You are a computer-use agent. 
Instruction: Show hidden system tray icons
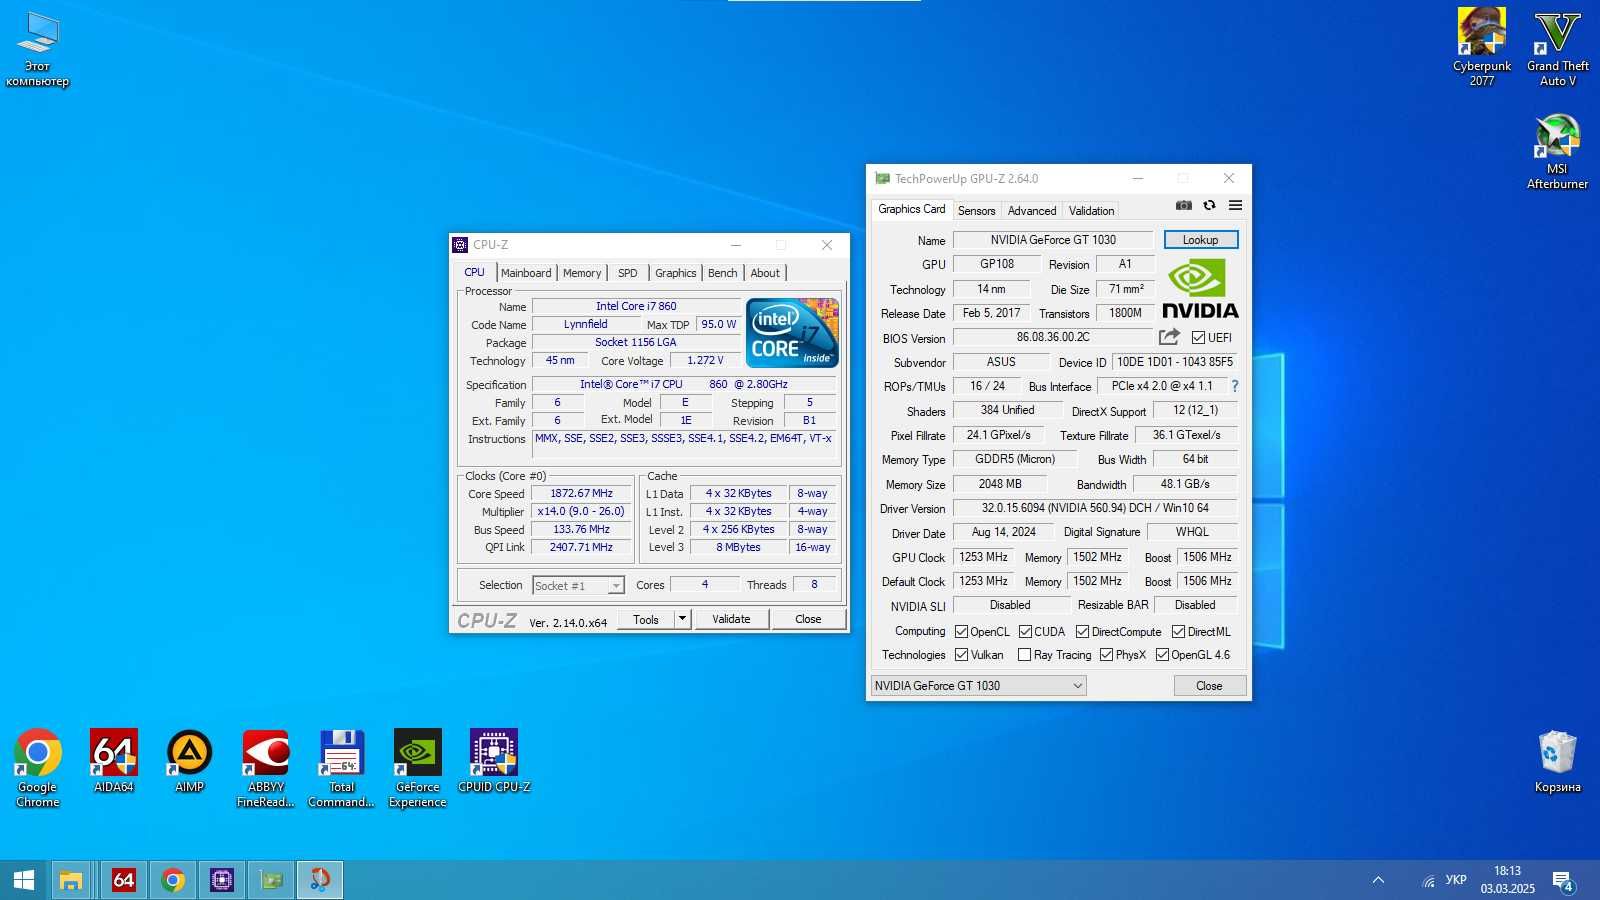click(x=1378, y=881)
